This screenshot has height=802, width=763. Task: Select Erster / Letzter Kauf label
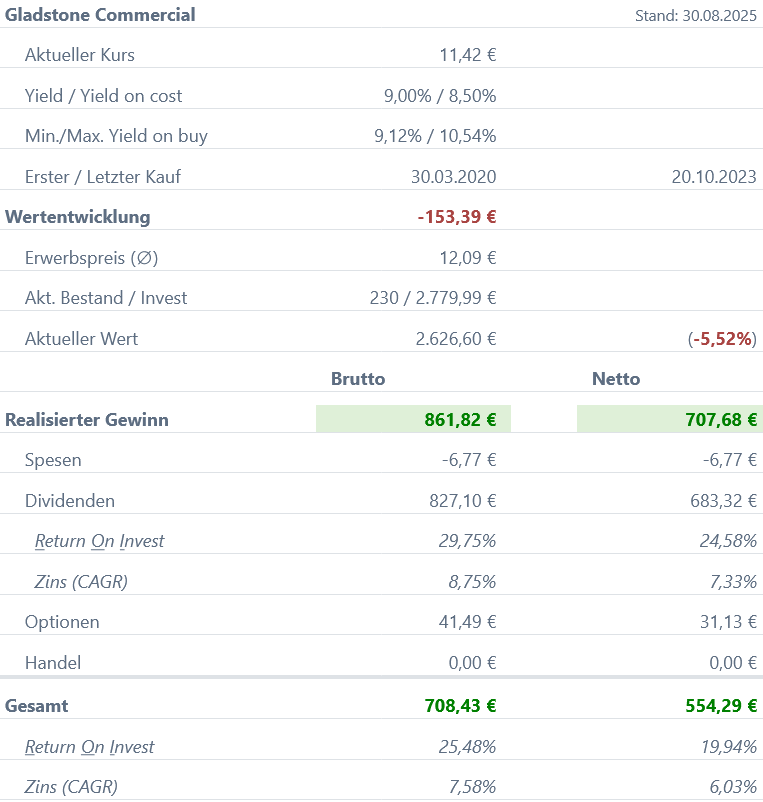tap(103, 177)
